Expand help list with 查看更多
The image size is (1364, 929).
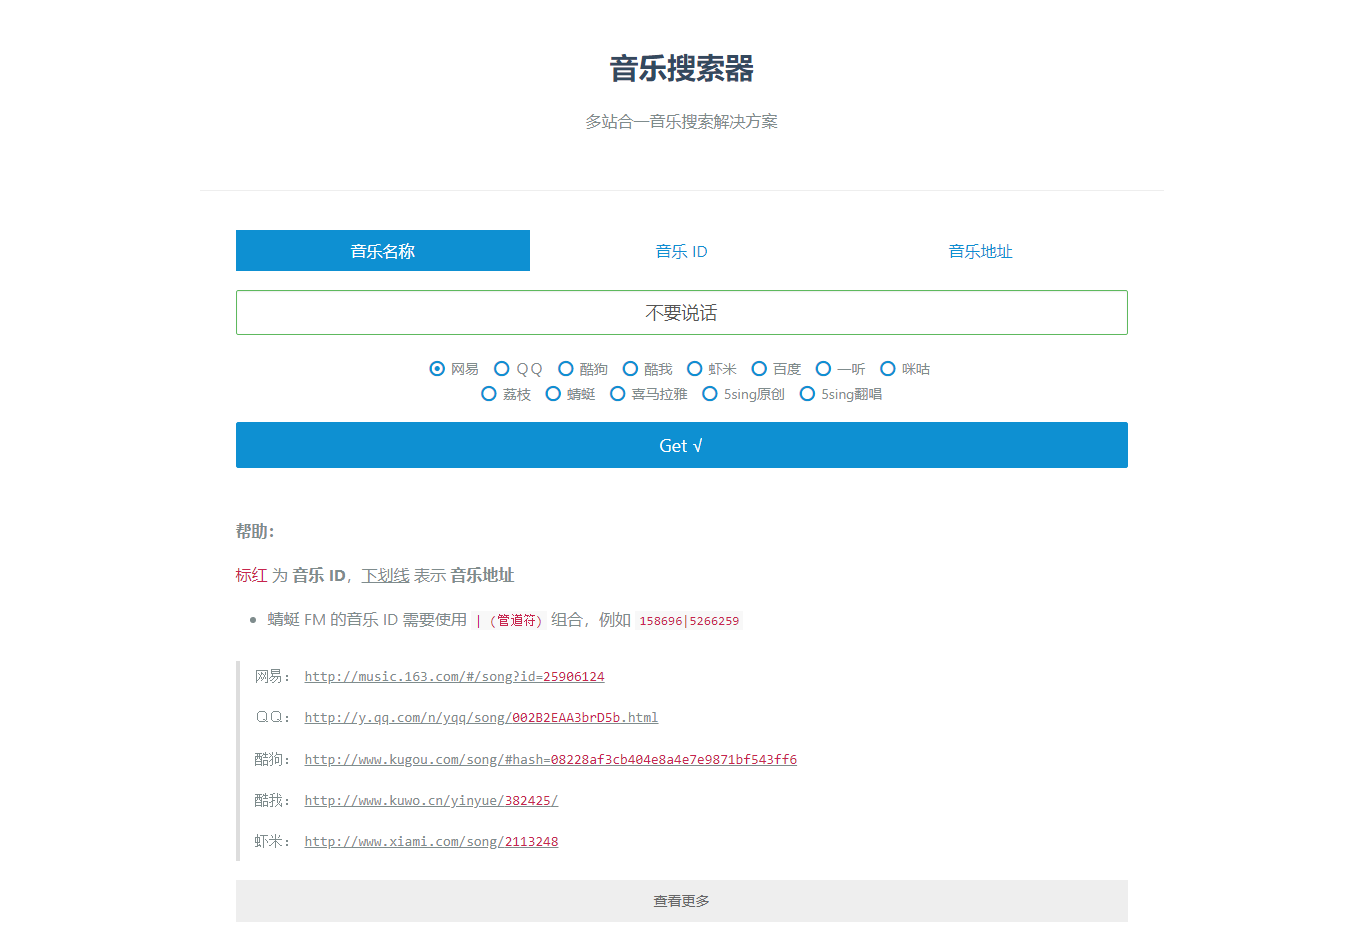click(681, 901)
